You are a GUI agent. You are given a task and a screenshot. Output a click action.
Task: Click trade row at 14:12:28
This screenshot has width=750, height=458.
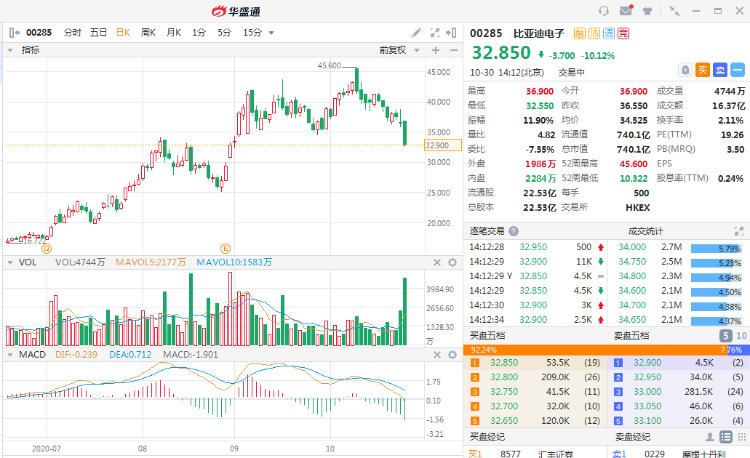coord(537,247)
